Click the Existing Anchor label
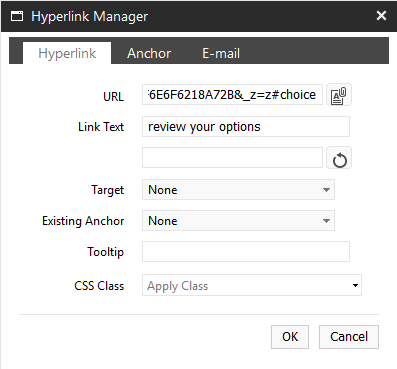This screenshot has height=369, width=397. pos(83,221)
